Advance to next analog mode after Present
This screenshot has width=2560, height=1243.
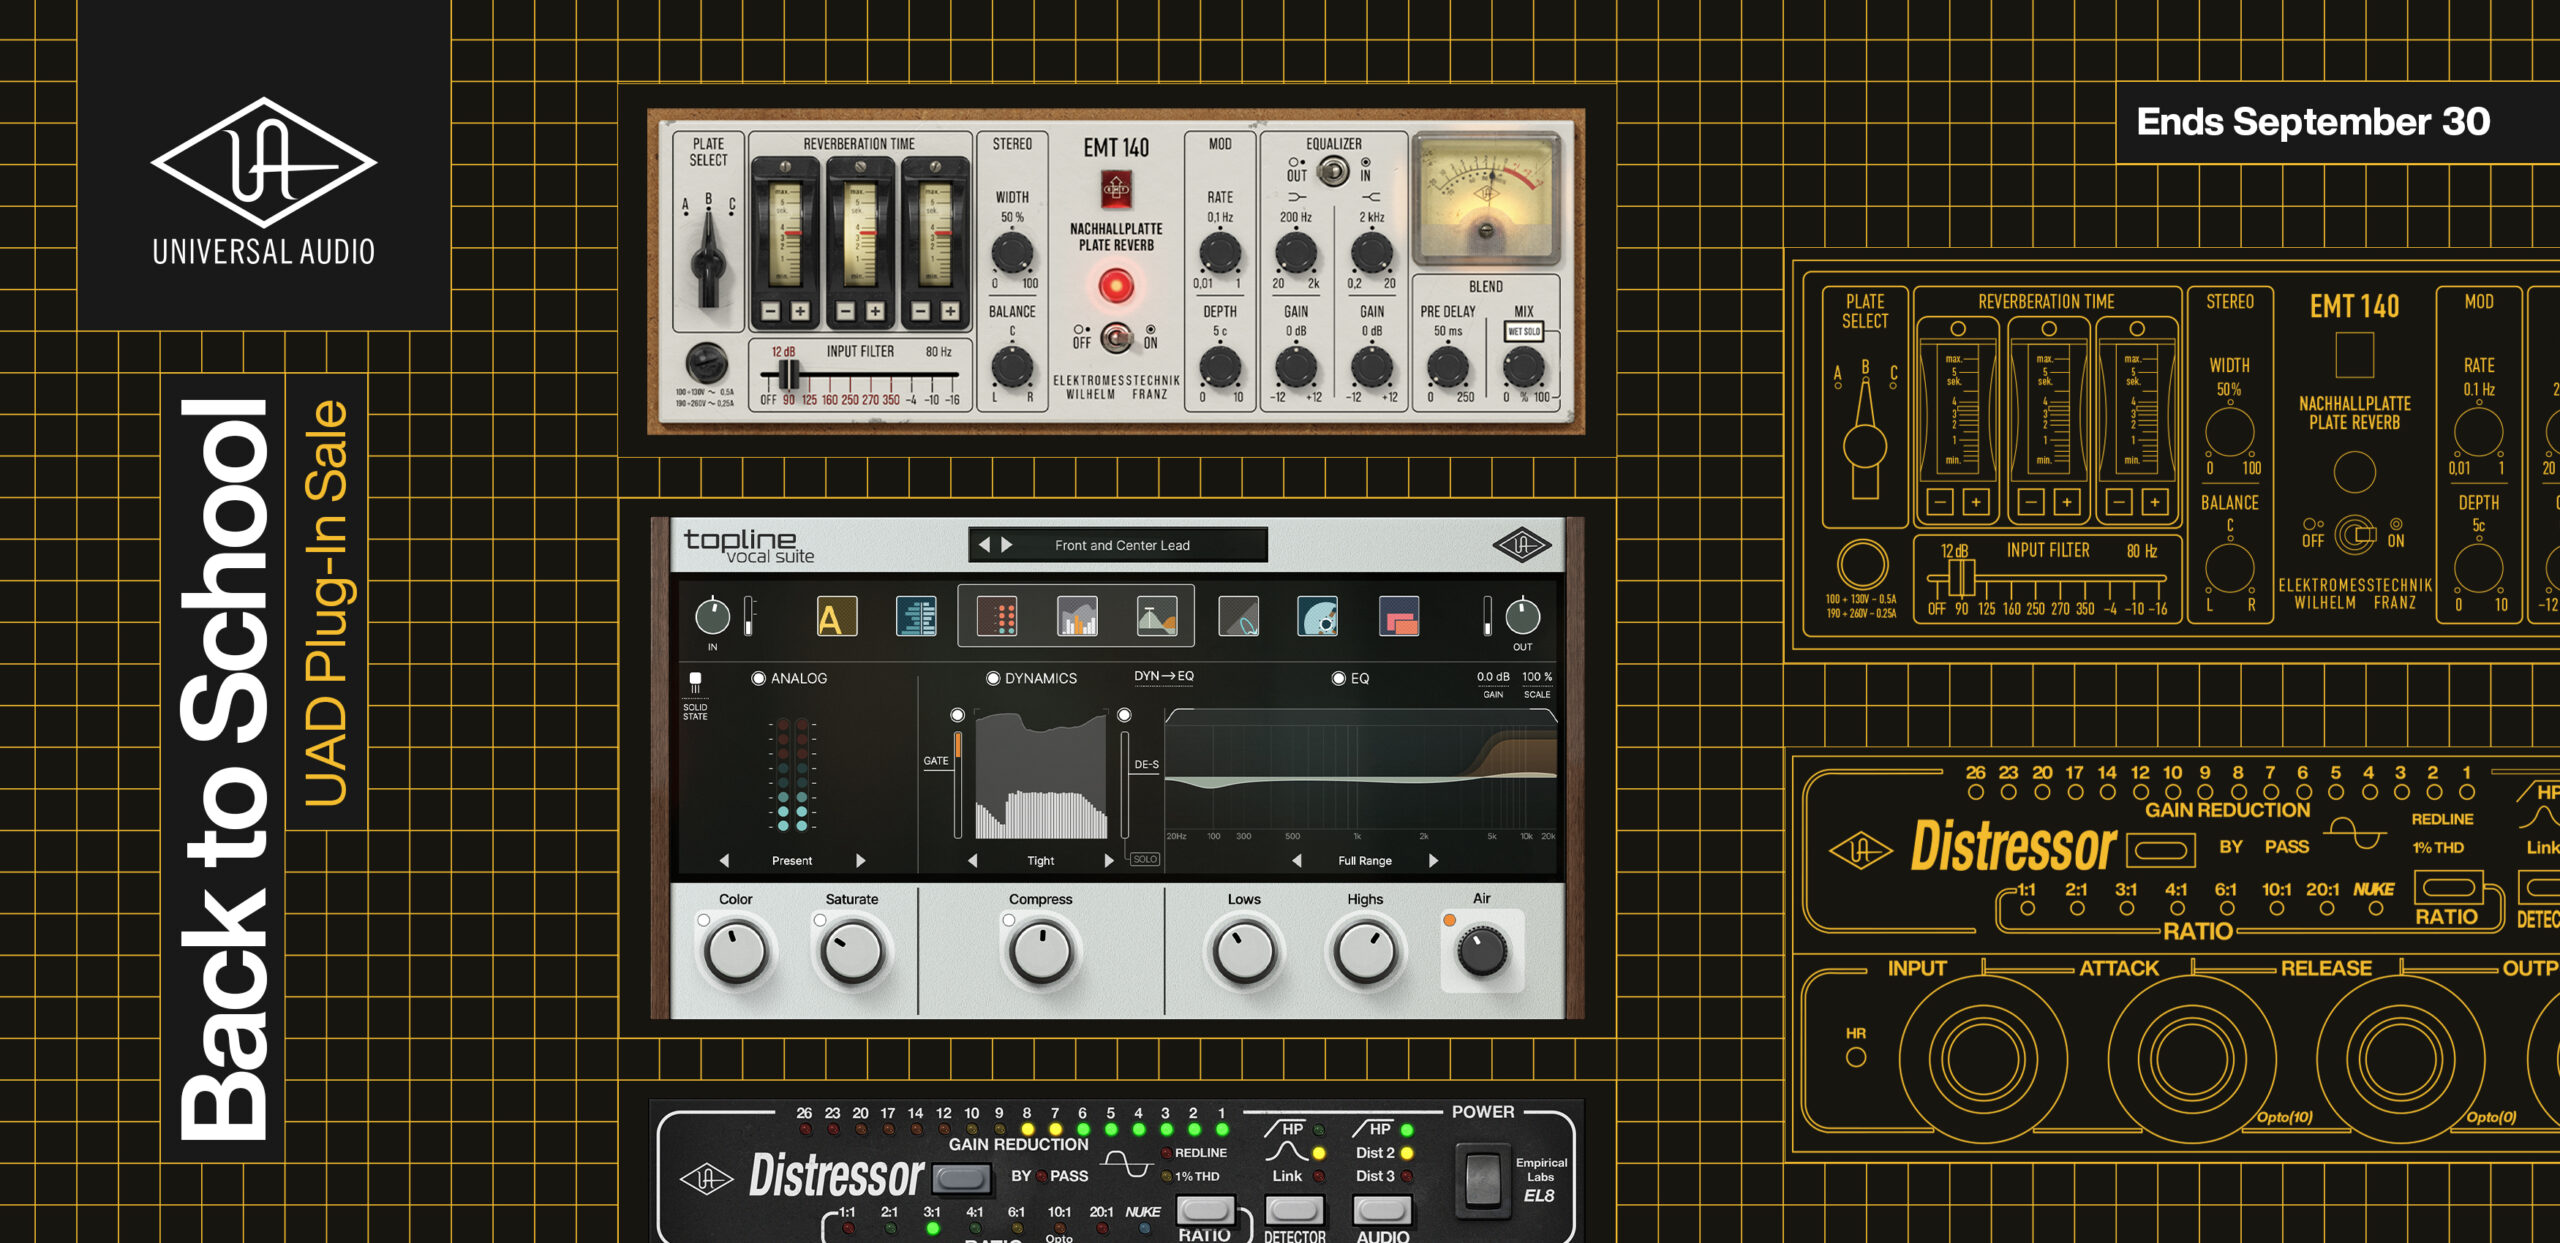click(x=860, y=860)
